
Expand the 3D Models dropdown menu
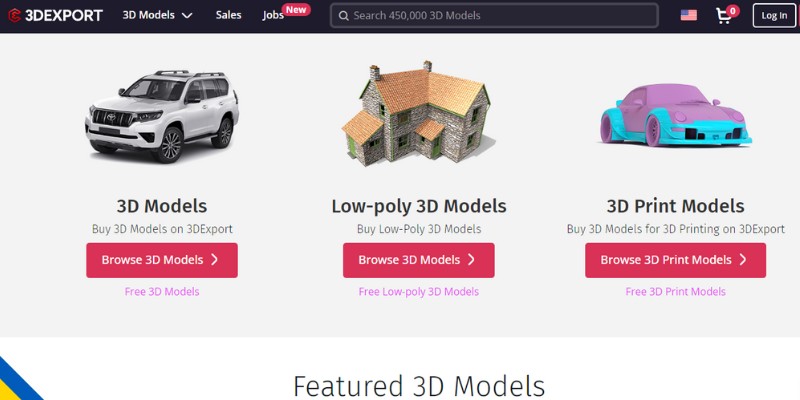click(x=157, y=15)
